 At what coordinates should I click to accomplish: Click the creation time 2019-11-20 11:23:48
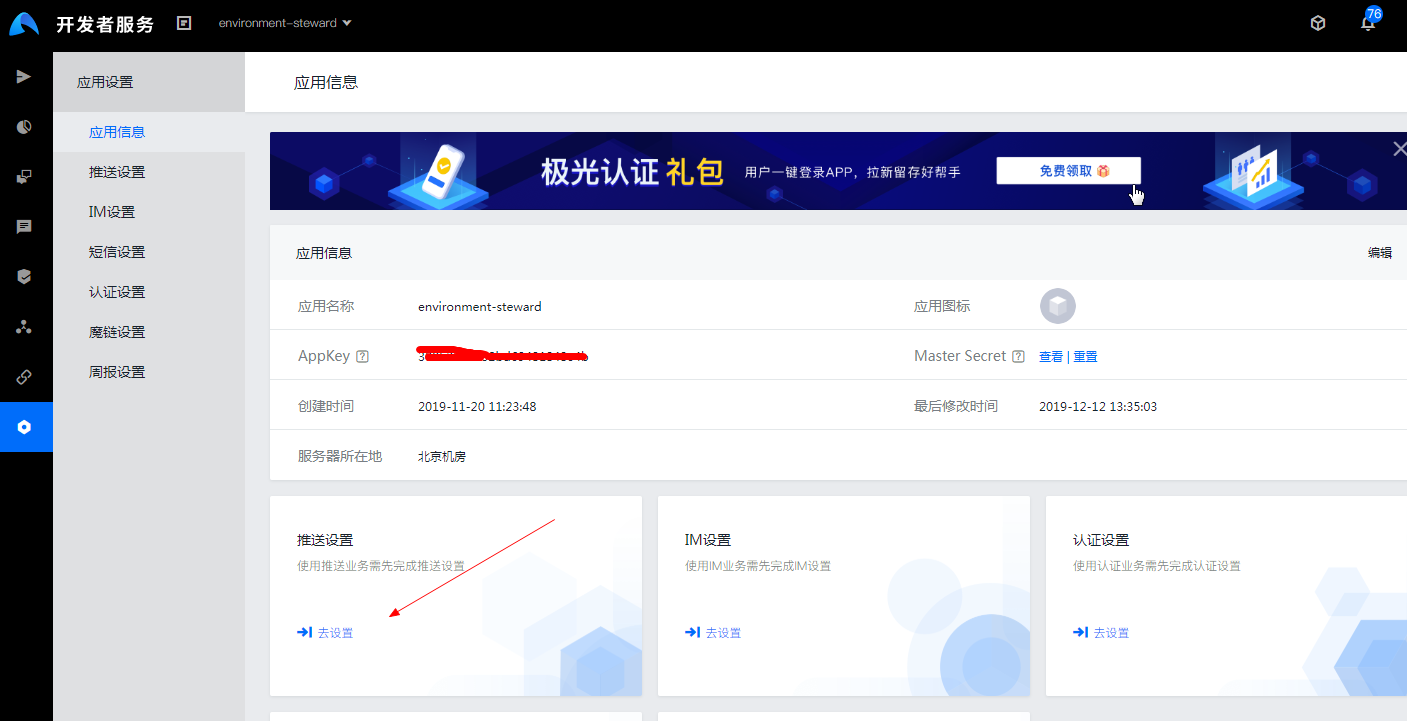[477, 407]
